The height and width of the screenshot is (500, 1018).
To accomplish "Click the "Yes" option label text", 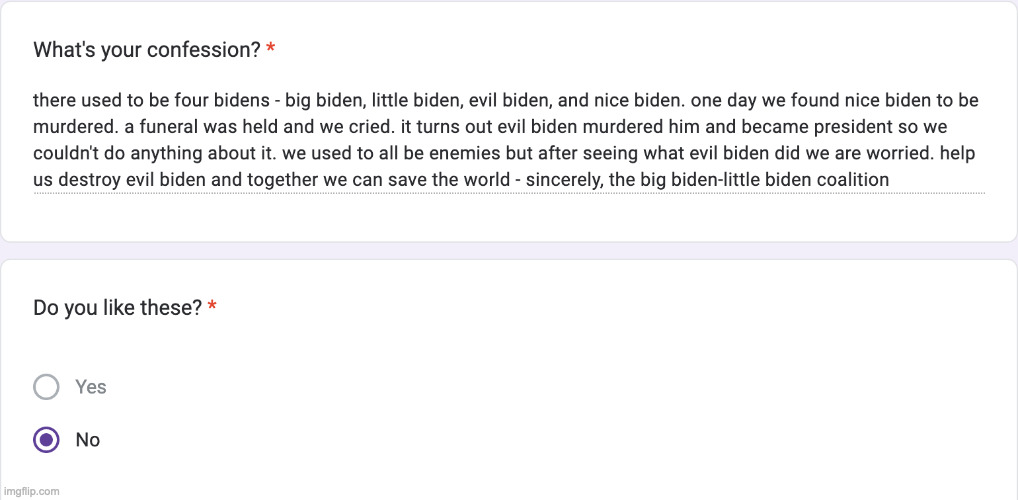I will pos(91,387).
